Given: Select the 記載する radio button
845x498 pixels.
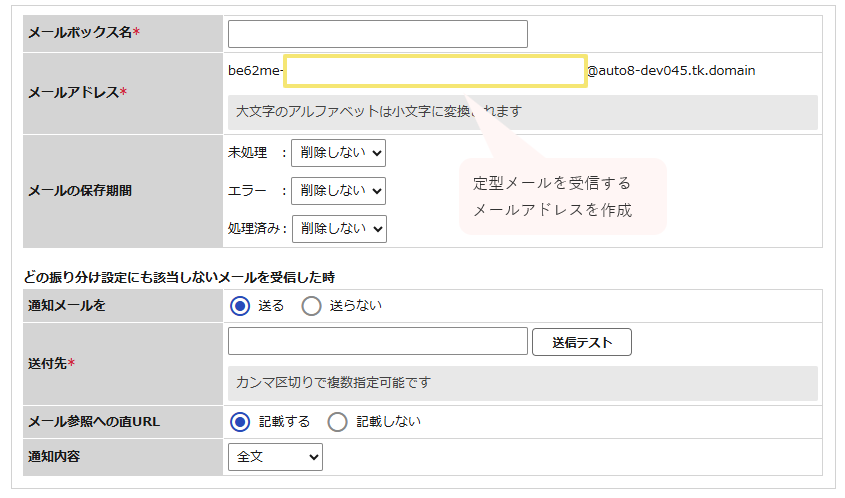Looking at the screenshot, I should pos(240,422).
